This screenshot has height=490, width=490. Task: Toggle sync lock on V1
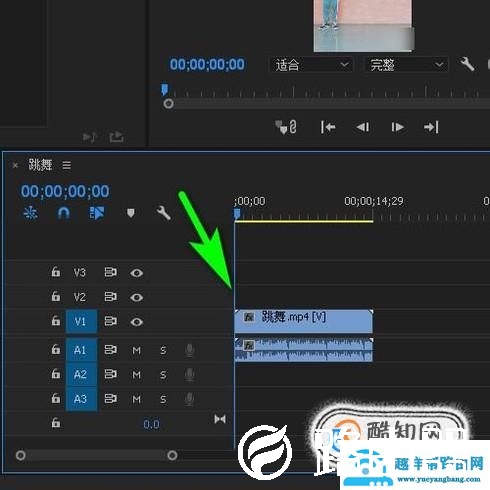pos(110,321)
